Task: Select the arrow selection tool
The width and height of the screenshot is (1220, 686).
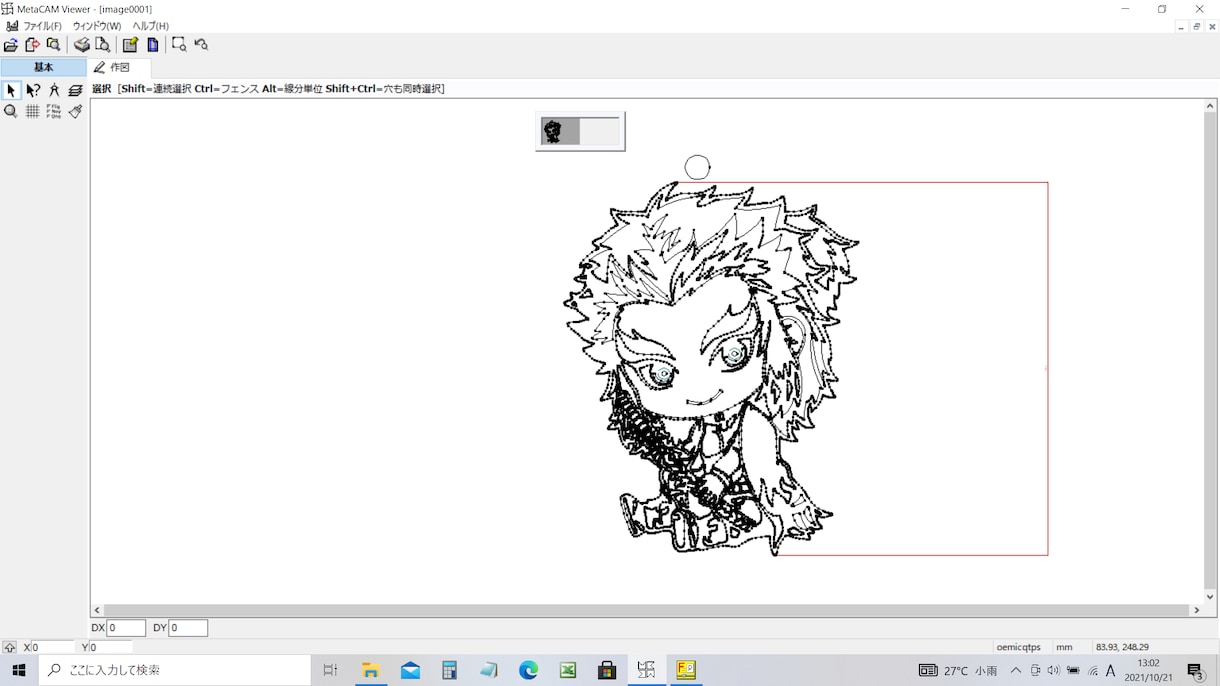Action: click(x=11, y=90)
